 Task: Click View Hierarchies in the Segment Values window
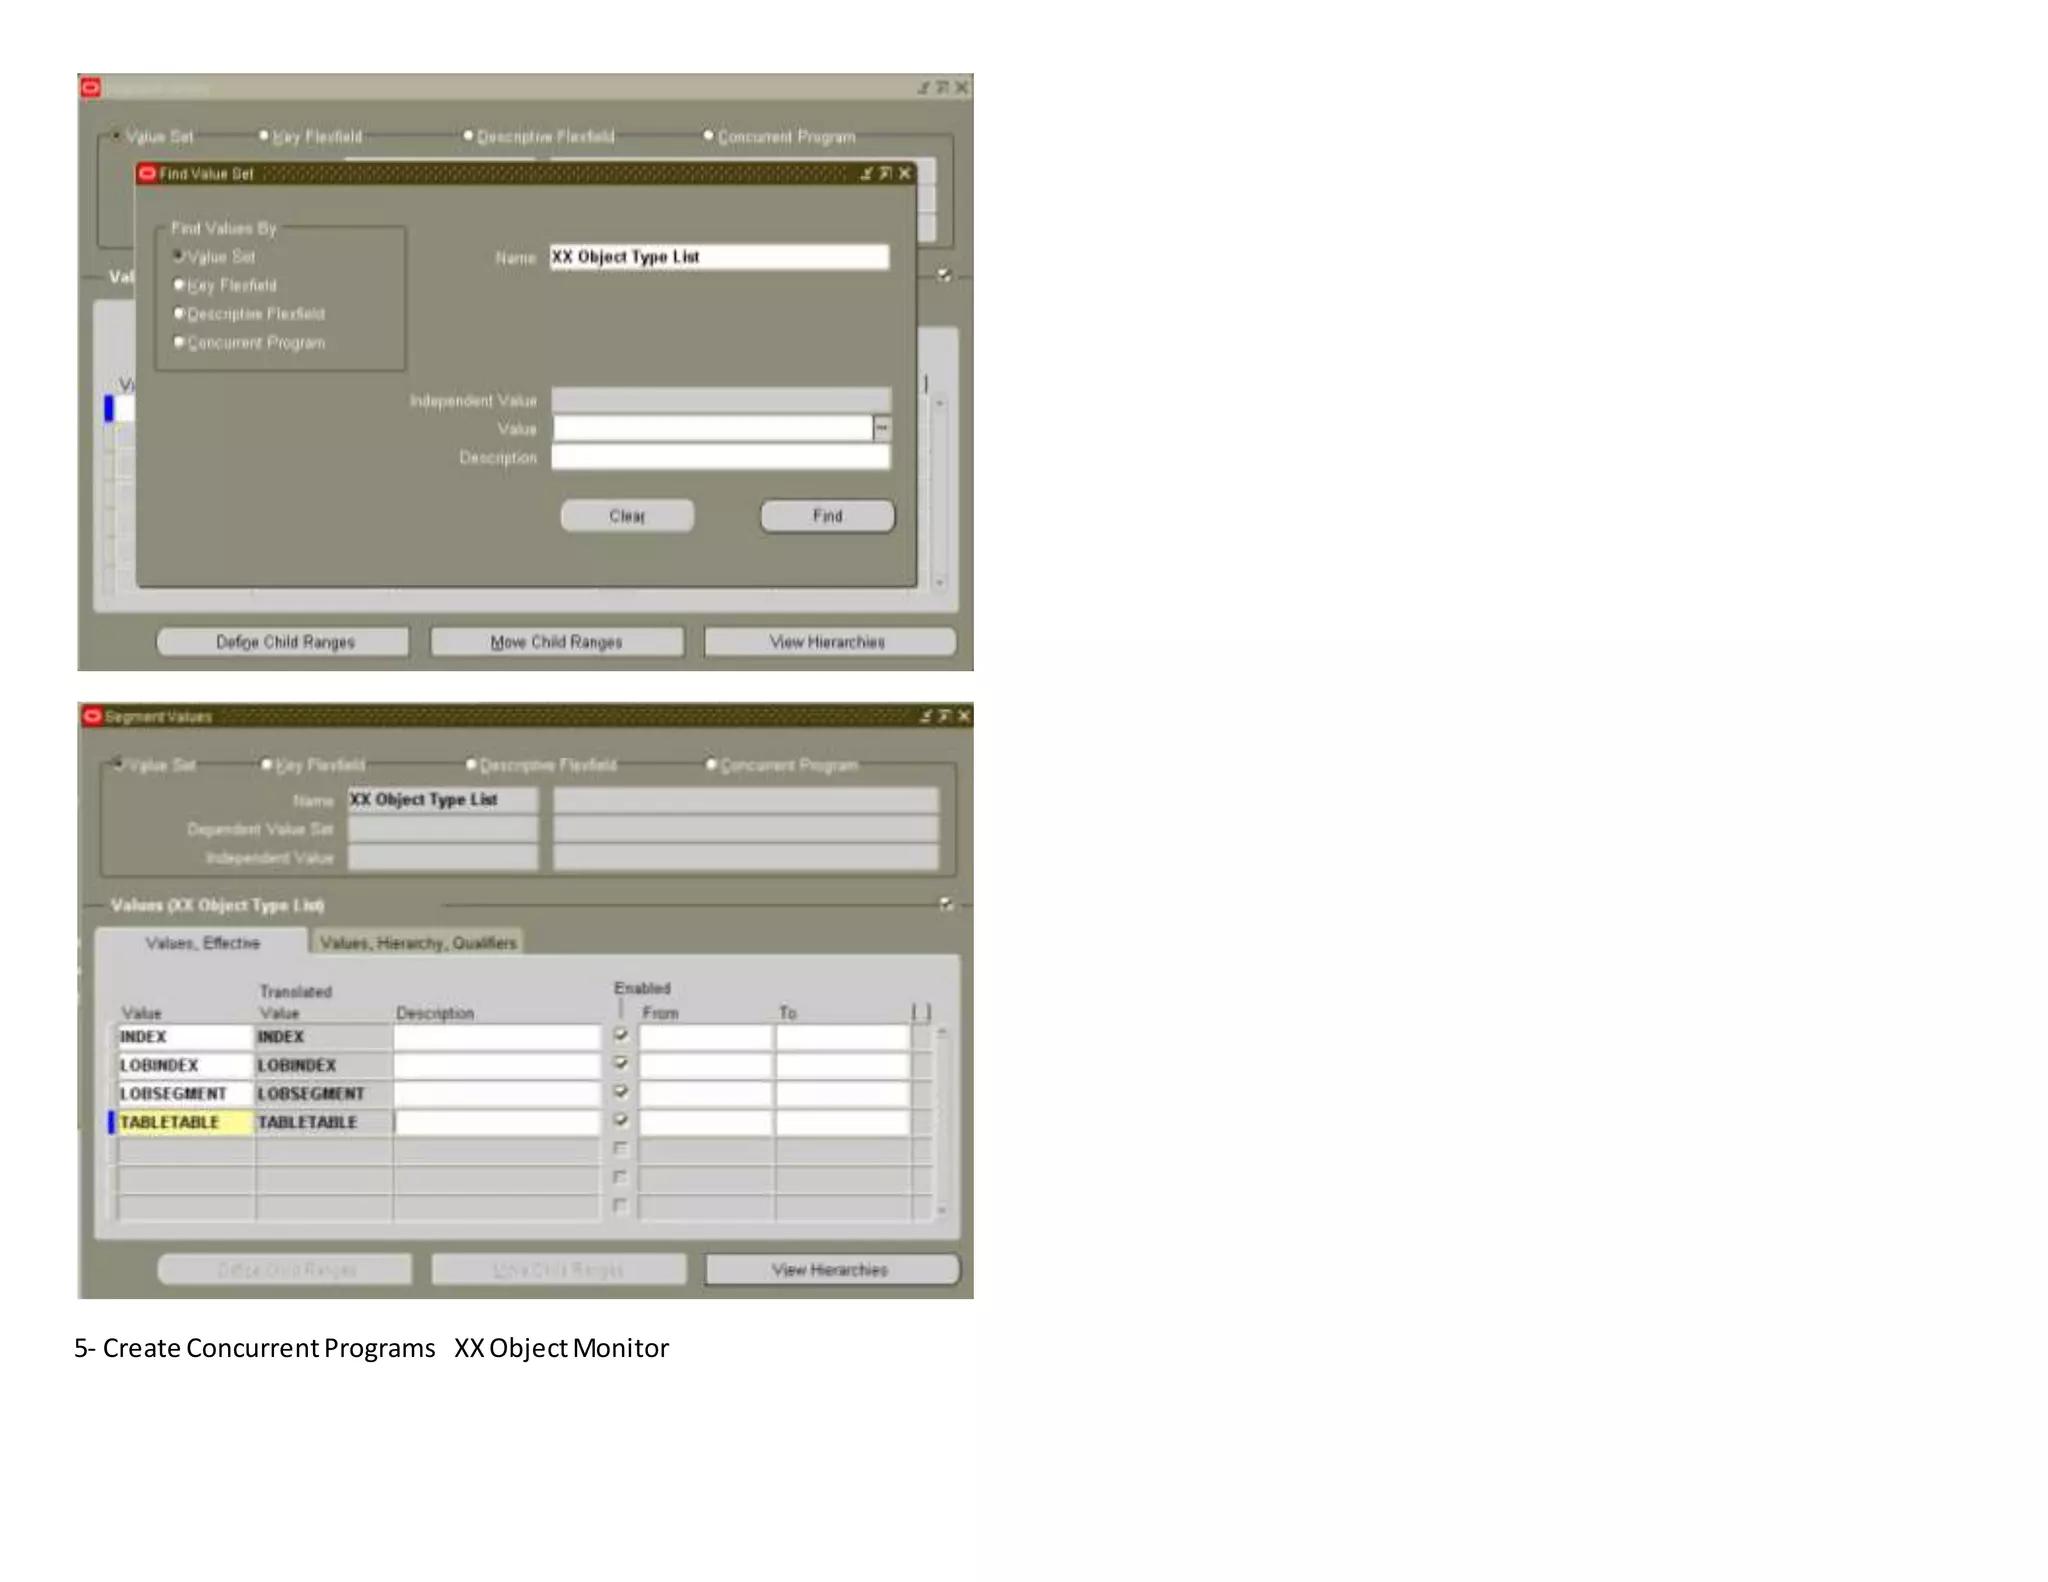(831, 1269)
